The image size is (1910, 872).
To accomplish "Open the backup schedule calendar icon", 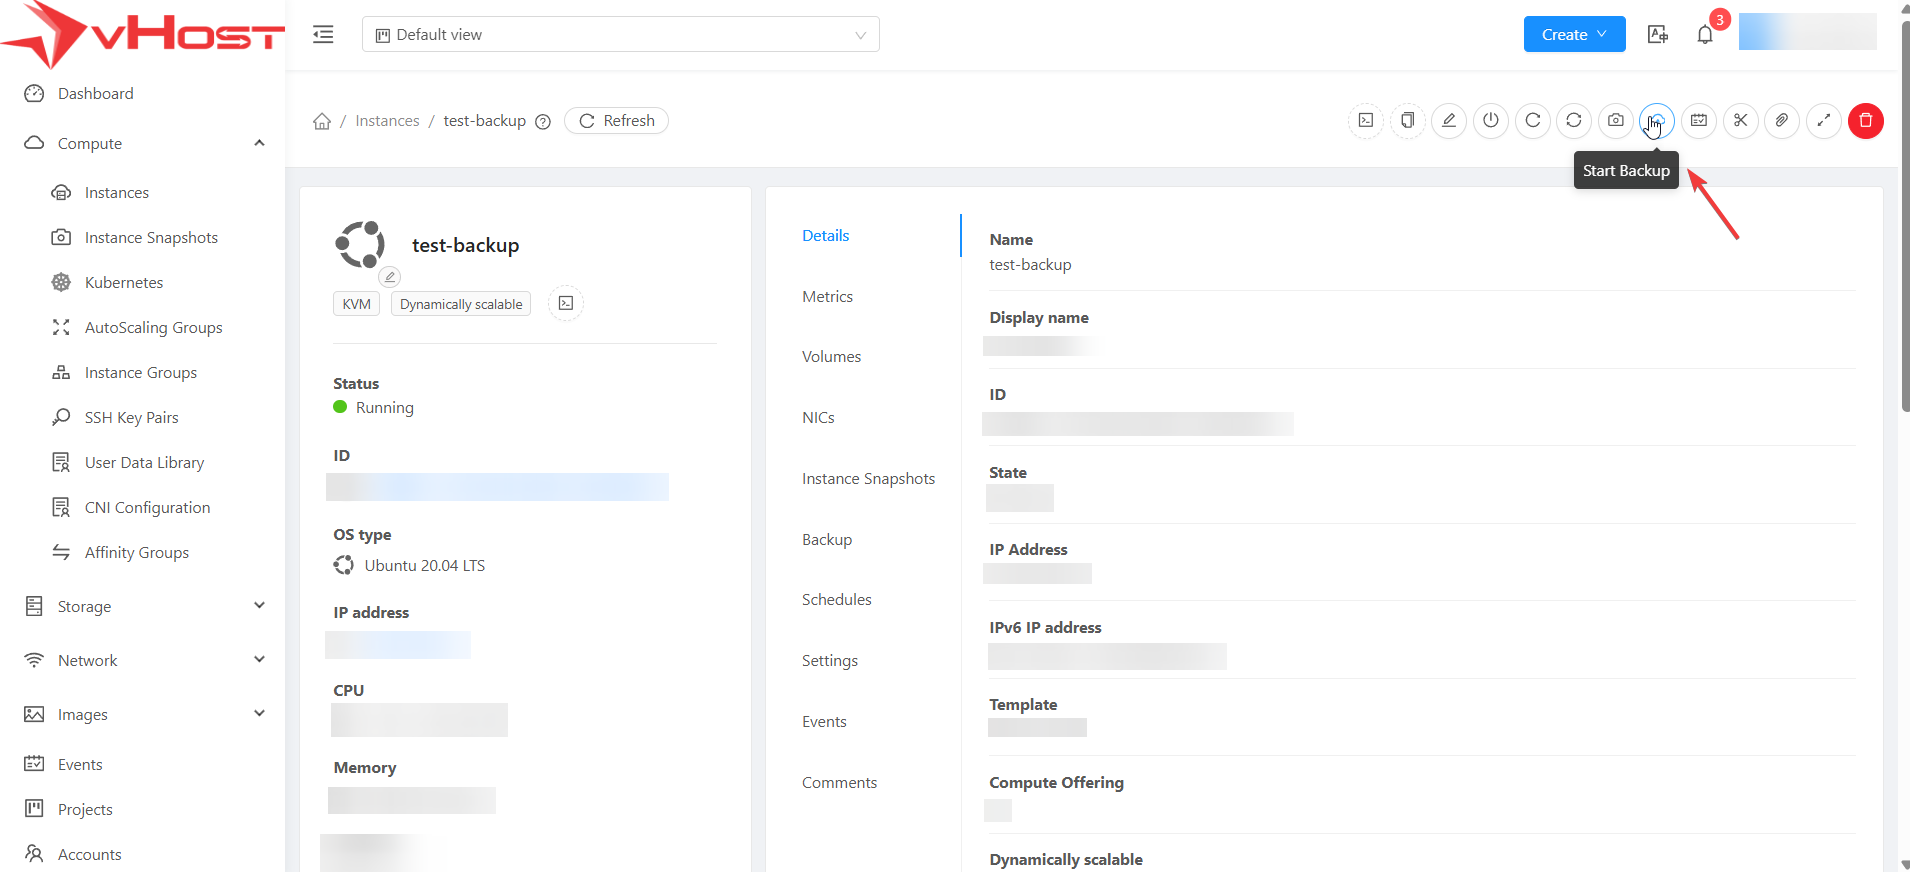I will [x=1699, y=121].
